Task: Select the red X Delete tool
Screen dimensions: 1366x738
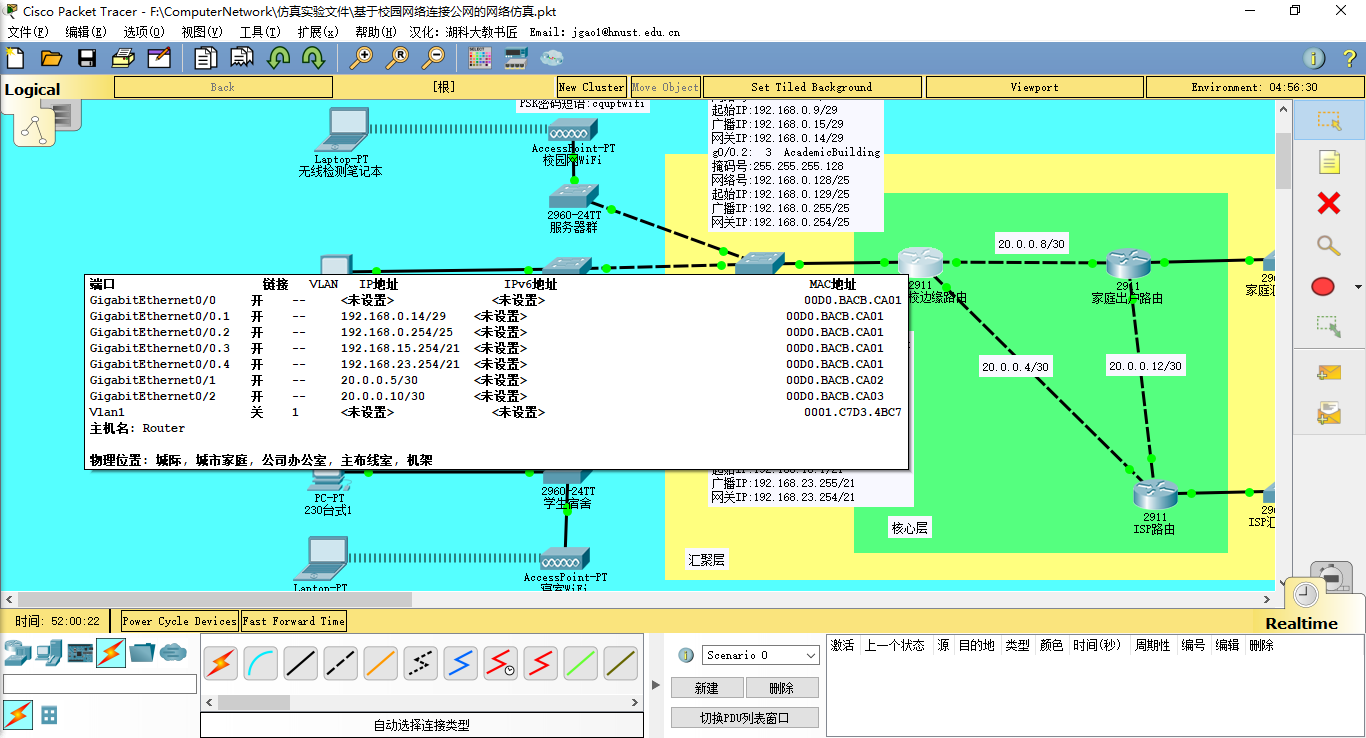Action: point(1328,204)
